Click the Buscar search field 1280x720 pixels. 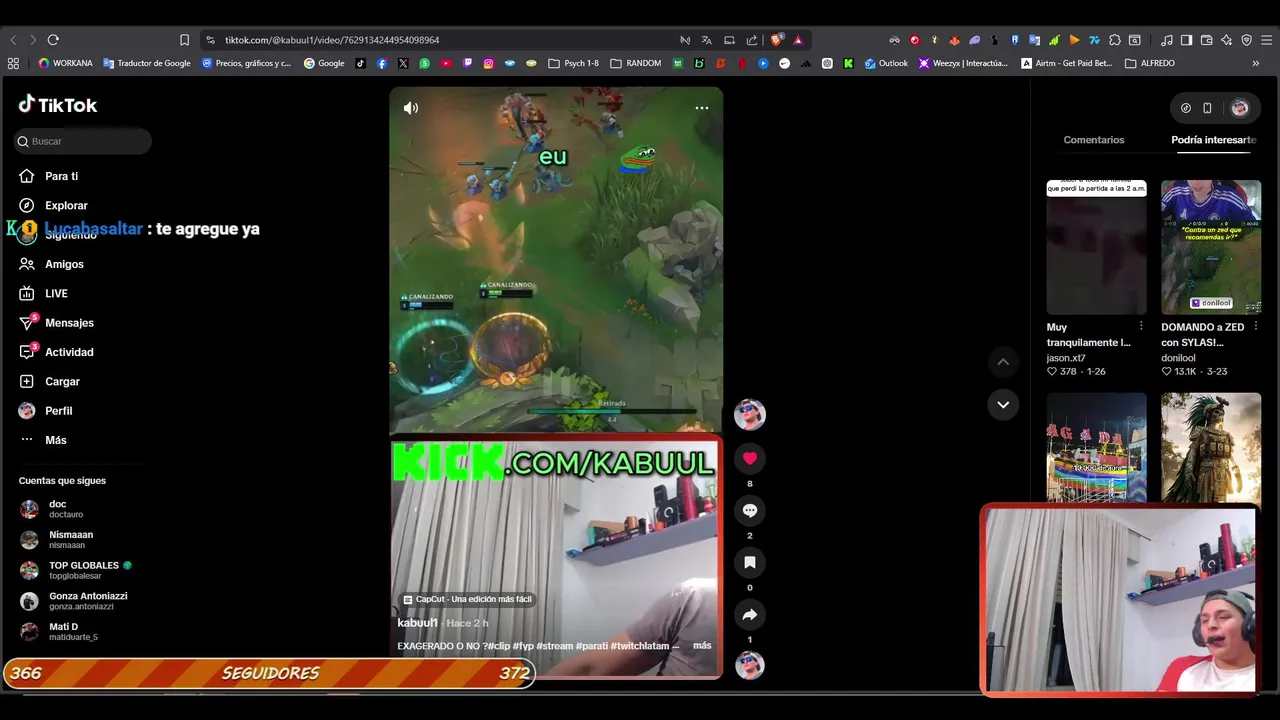point(83,141)
